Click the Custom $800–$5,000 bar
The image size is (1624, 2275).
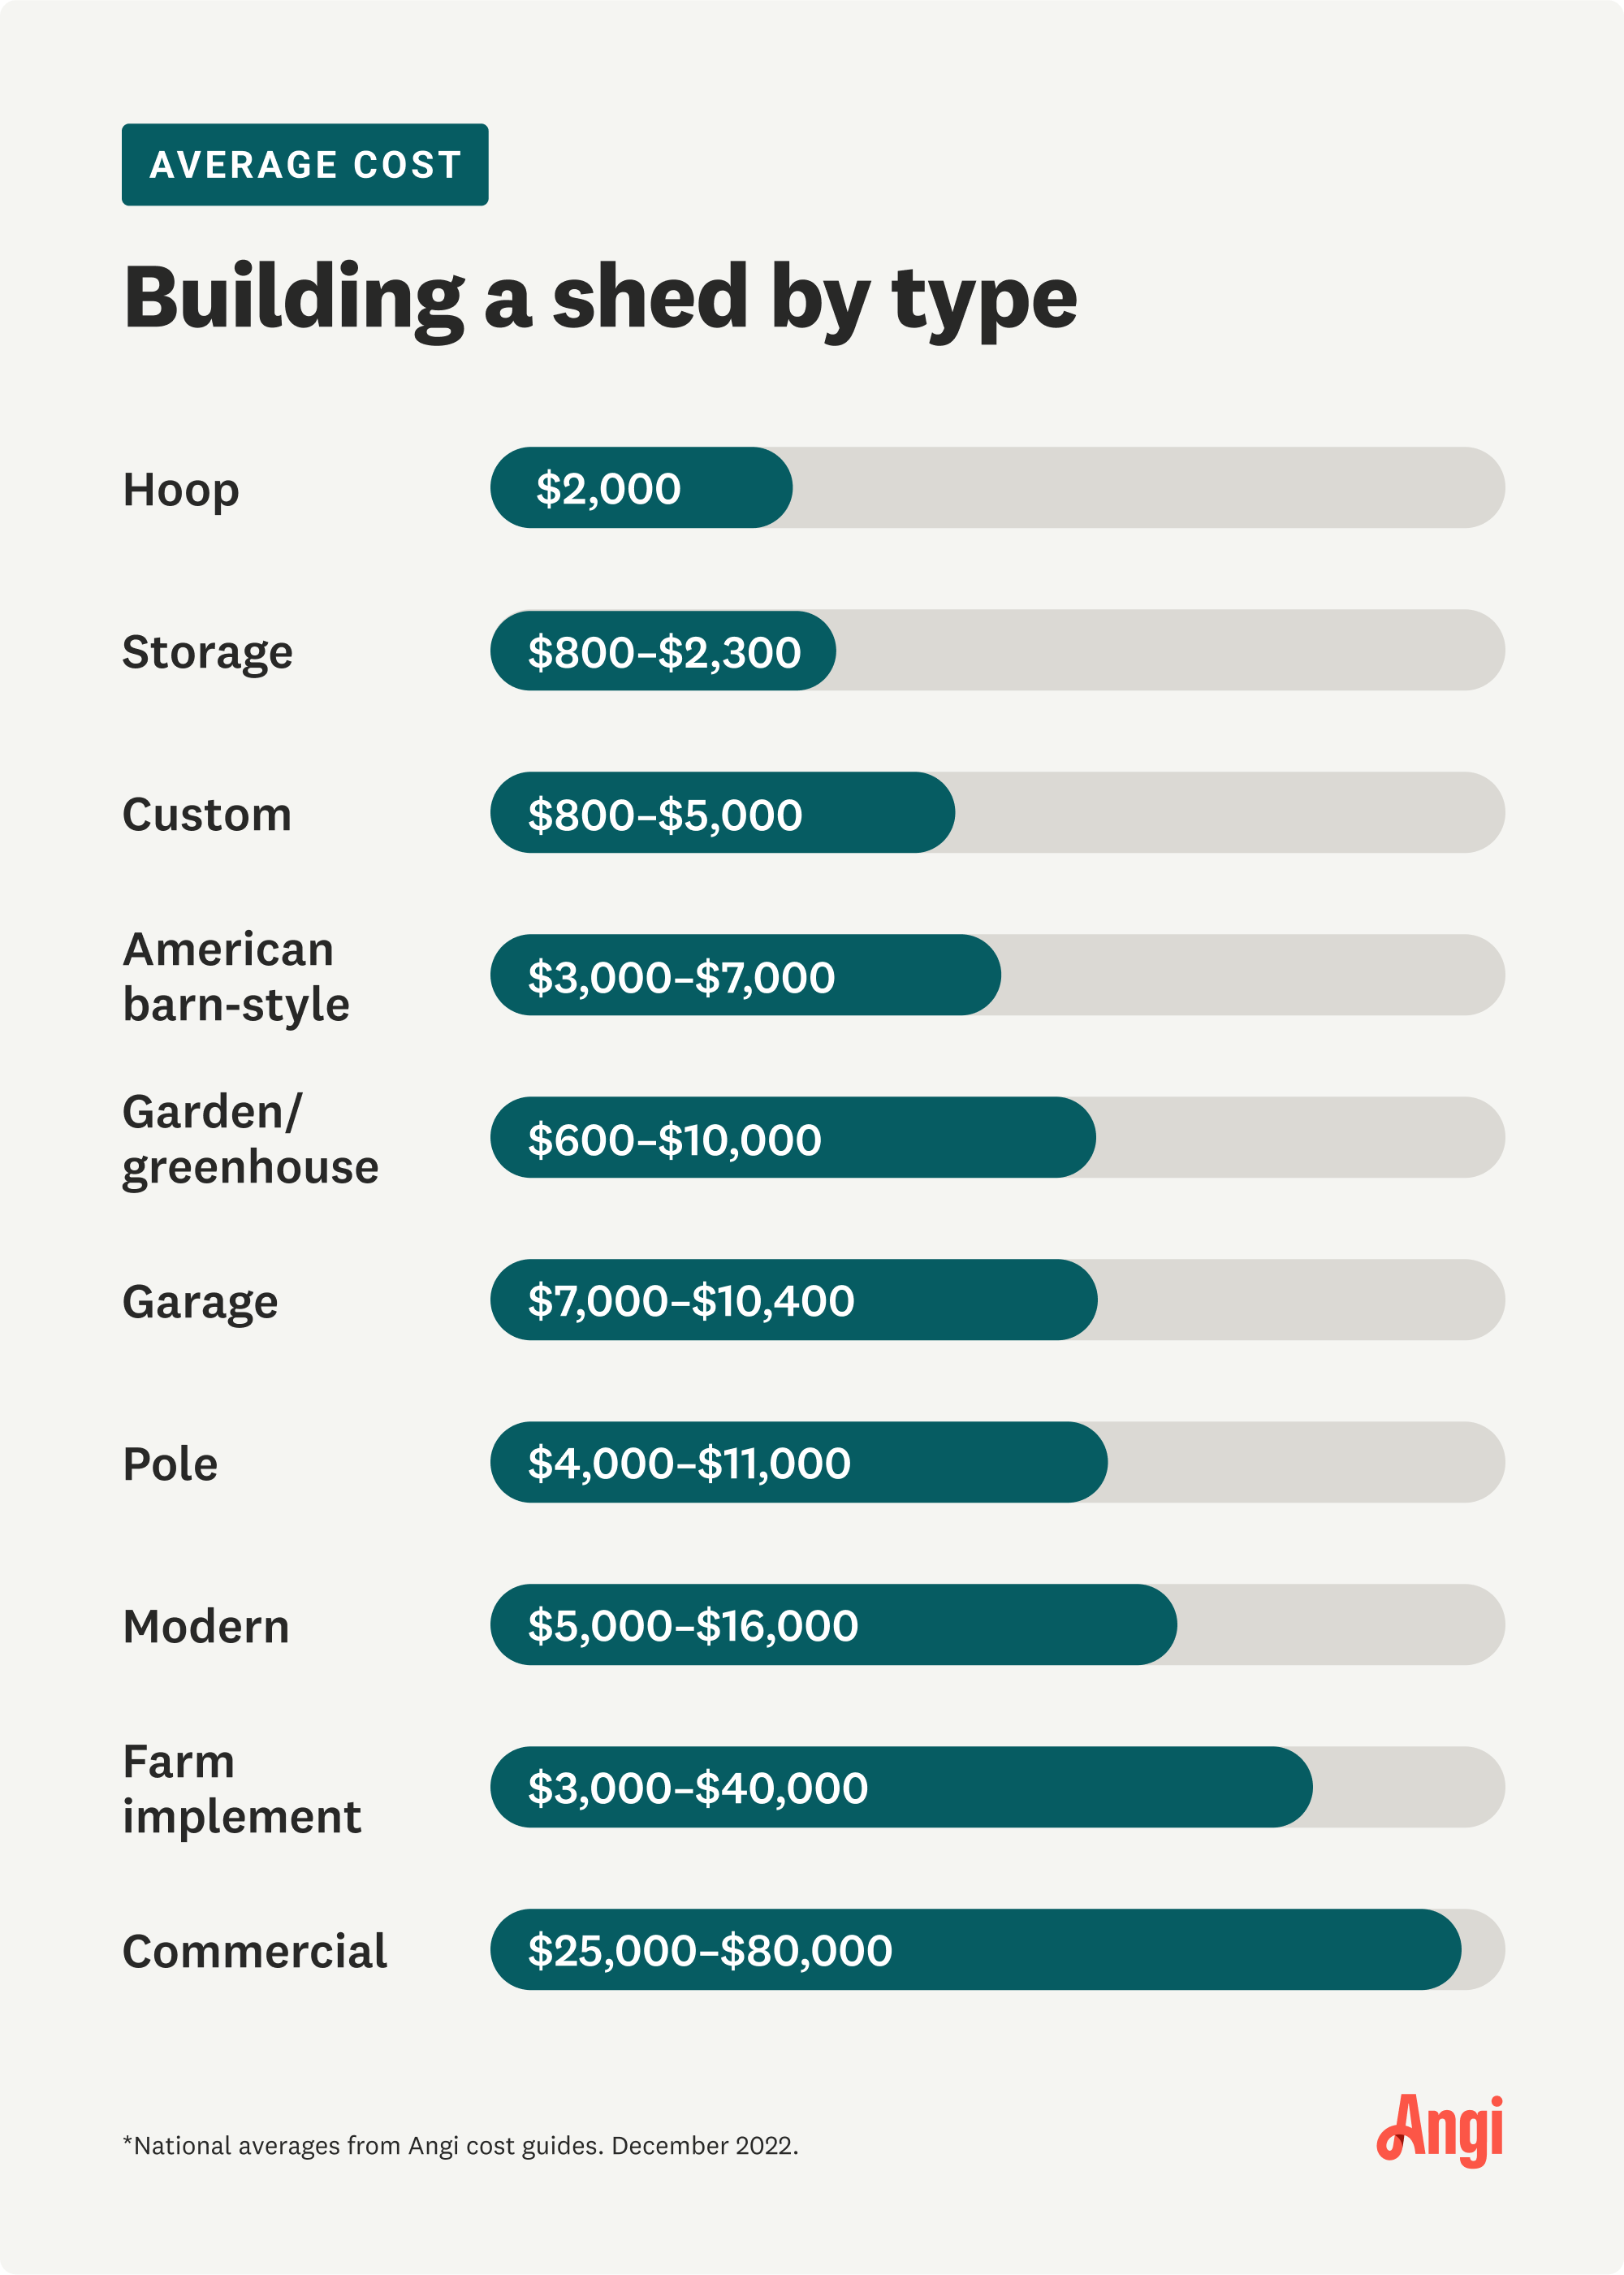[x=722, y=813]
